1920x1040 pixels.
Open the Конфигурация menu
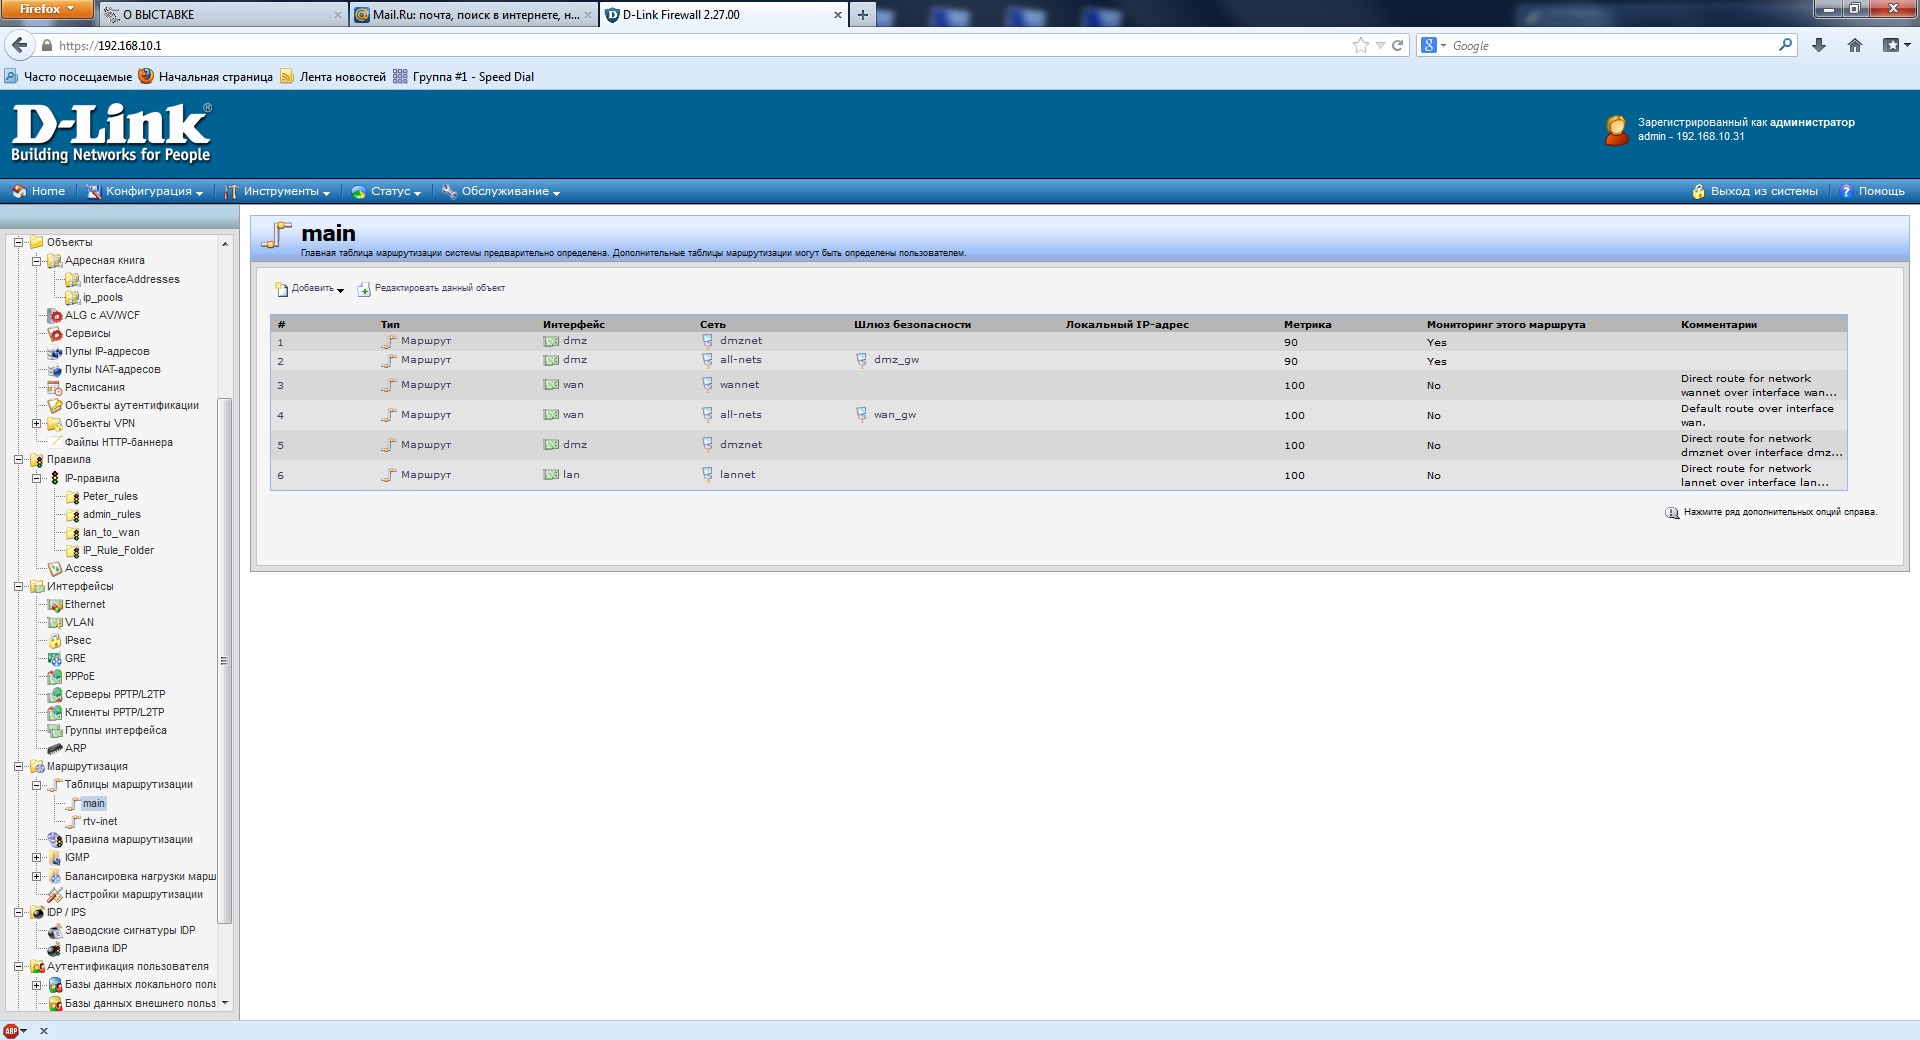pos(145,192)
